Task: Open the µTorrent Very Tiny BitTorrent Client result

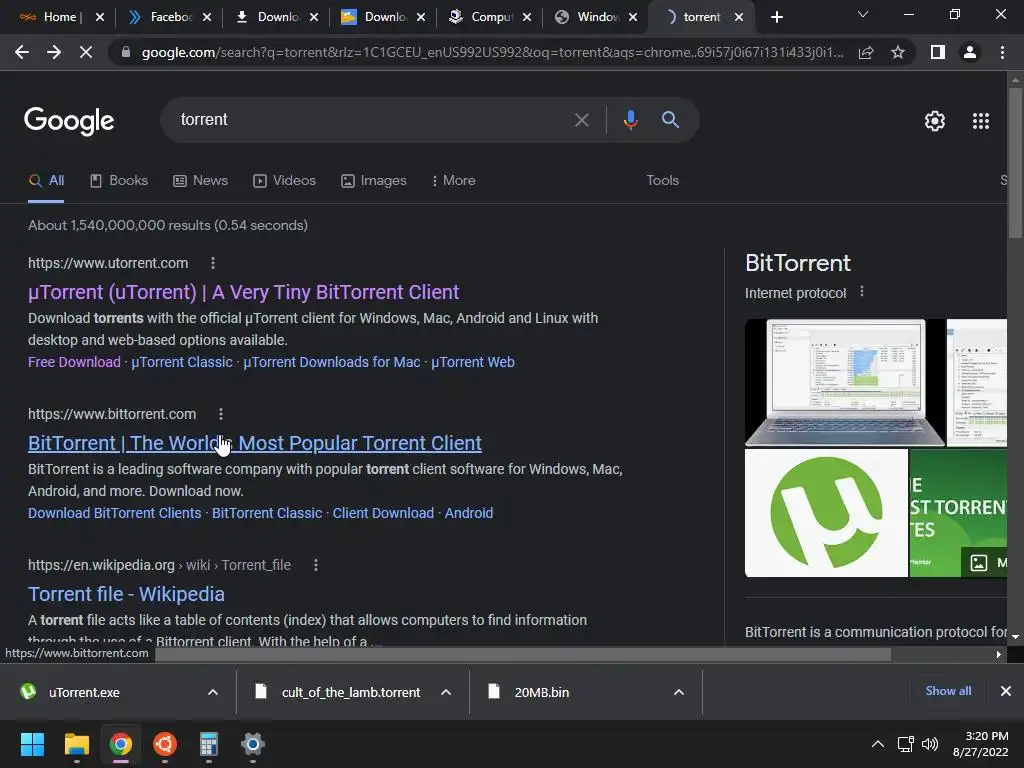Action: (x=244, y=292)
